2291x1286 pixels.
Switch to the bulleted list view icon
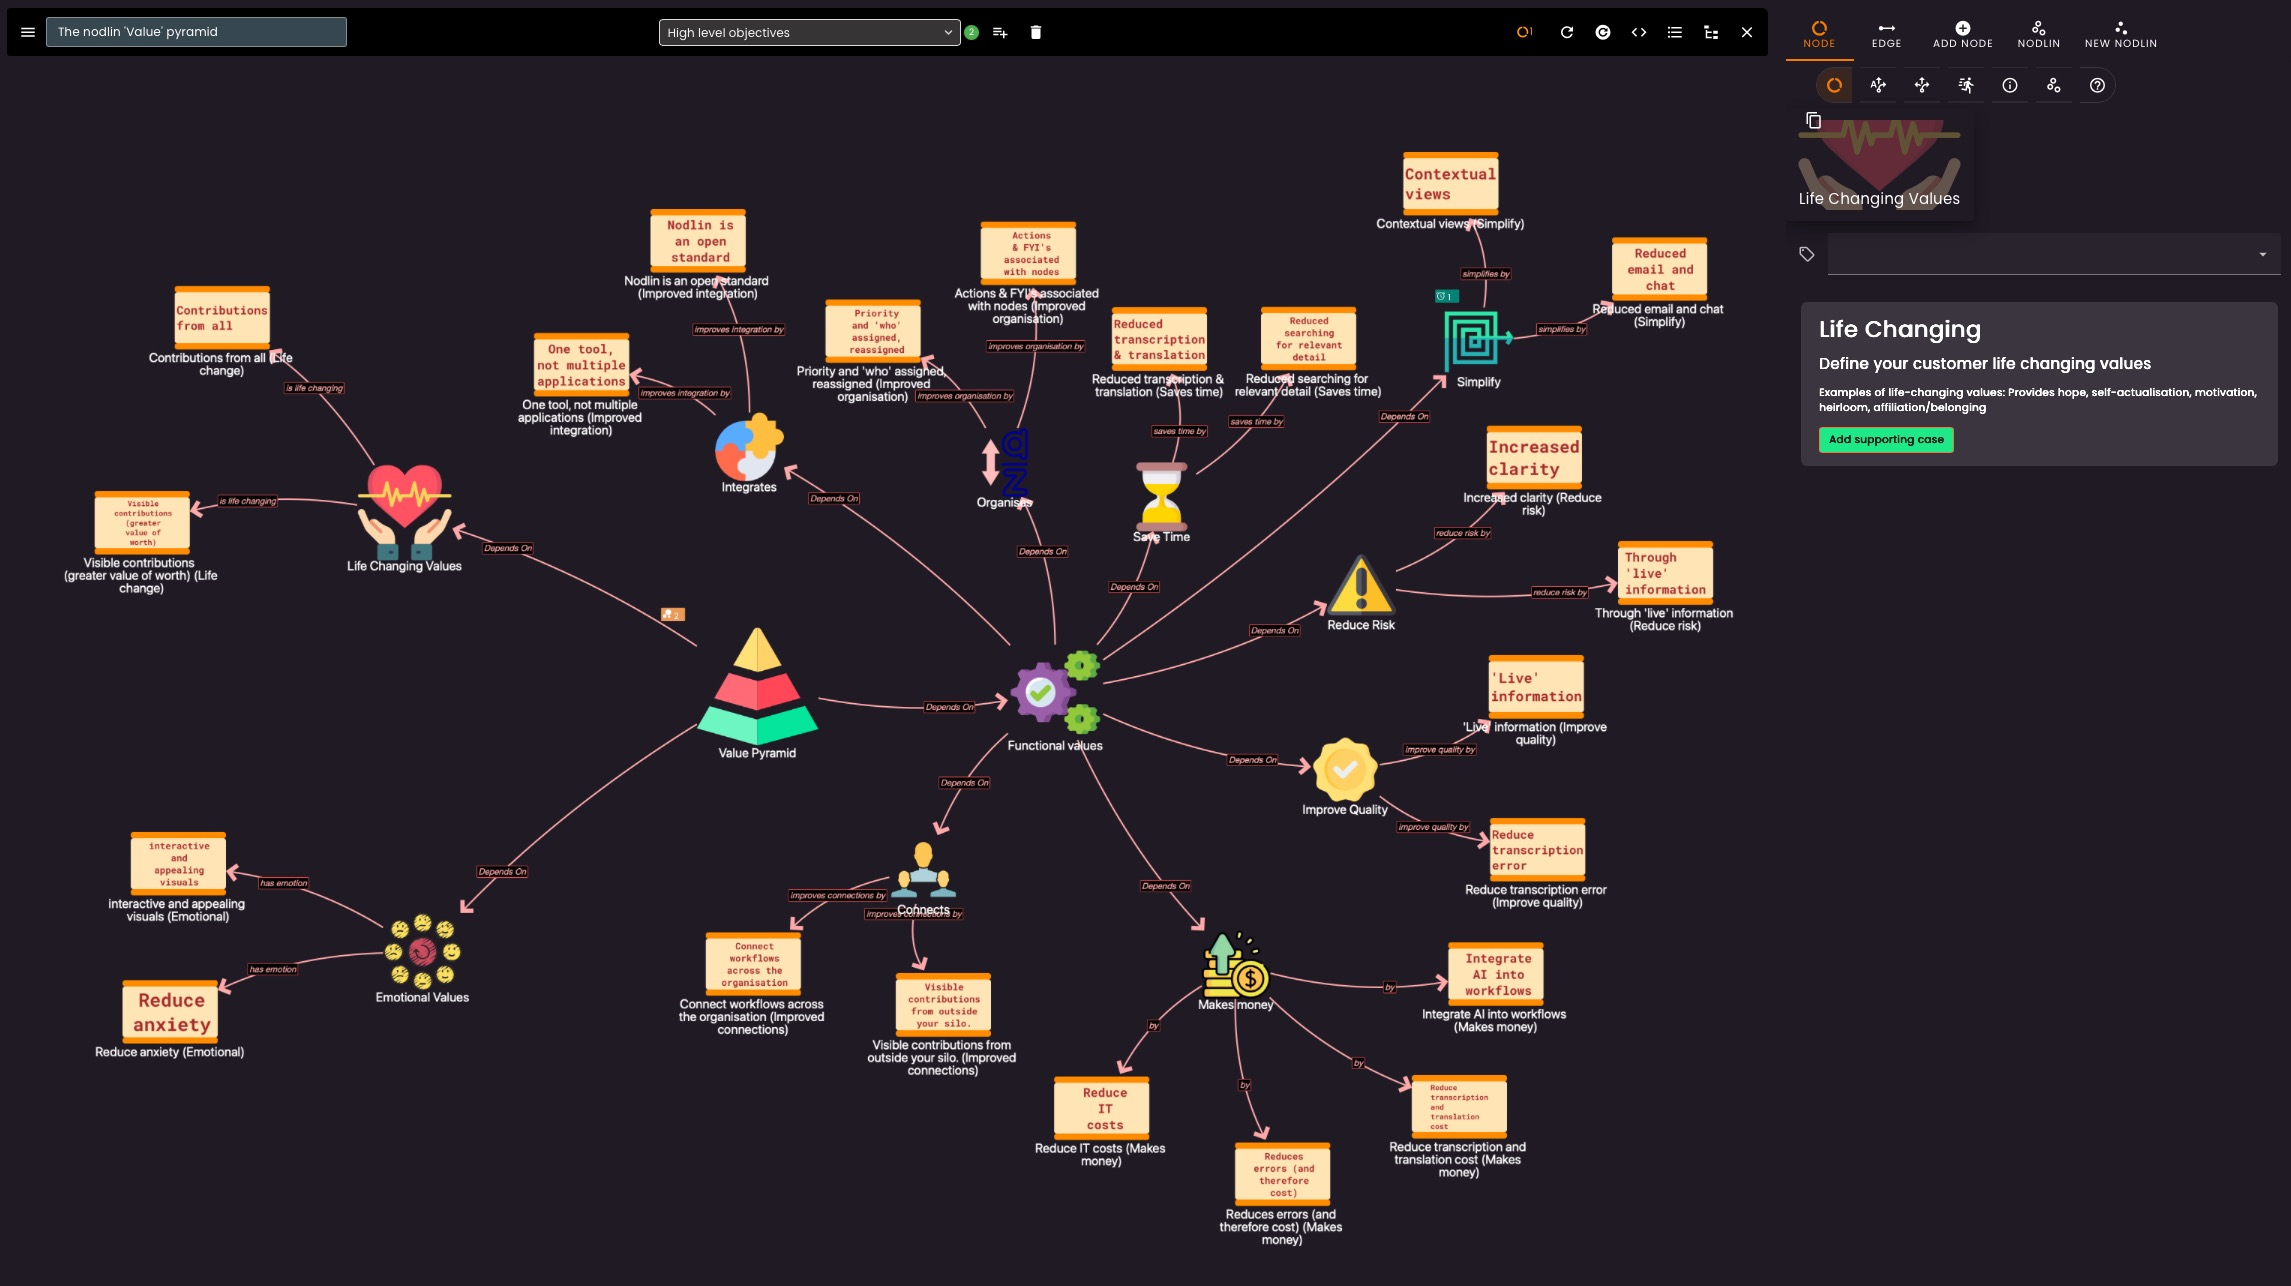pyautogui.click(x=1674, y=32)
